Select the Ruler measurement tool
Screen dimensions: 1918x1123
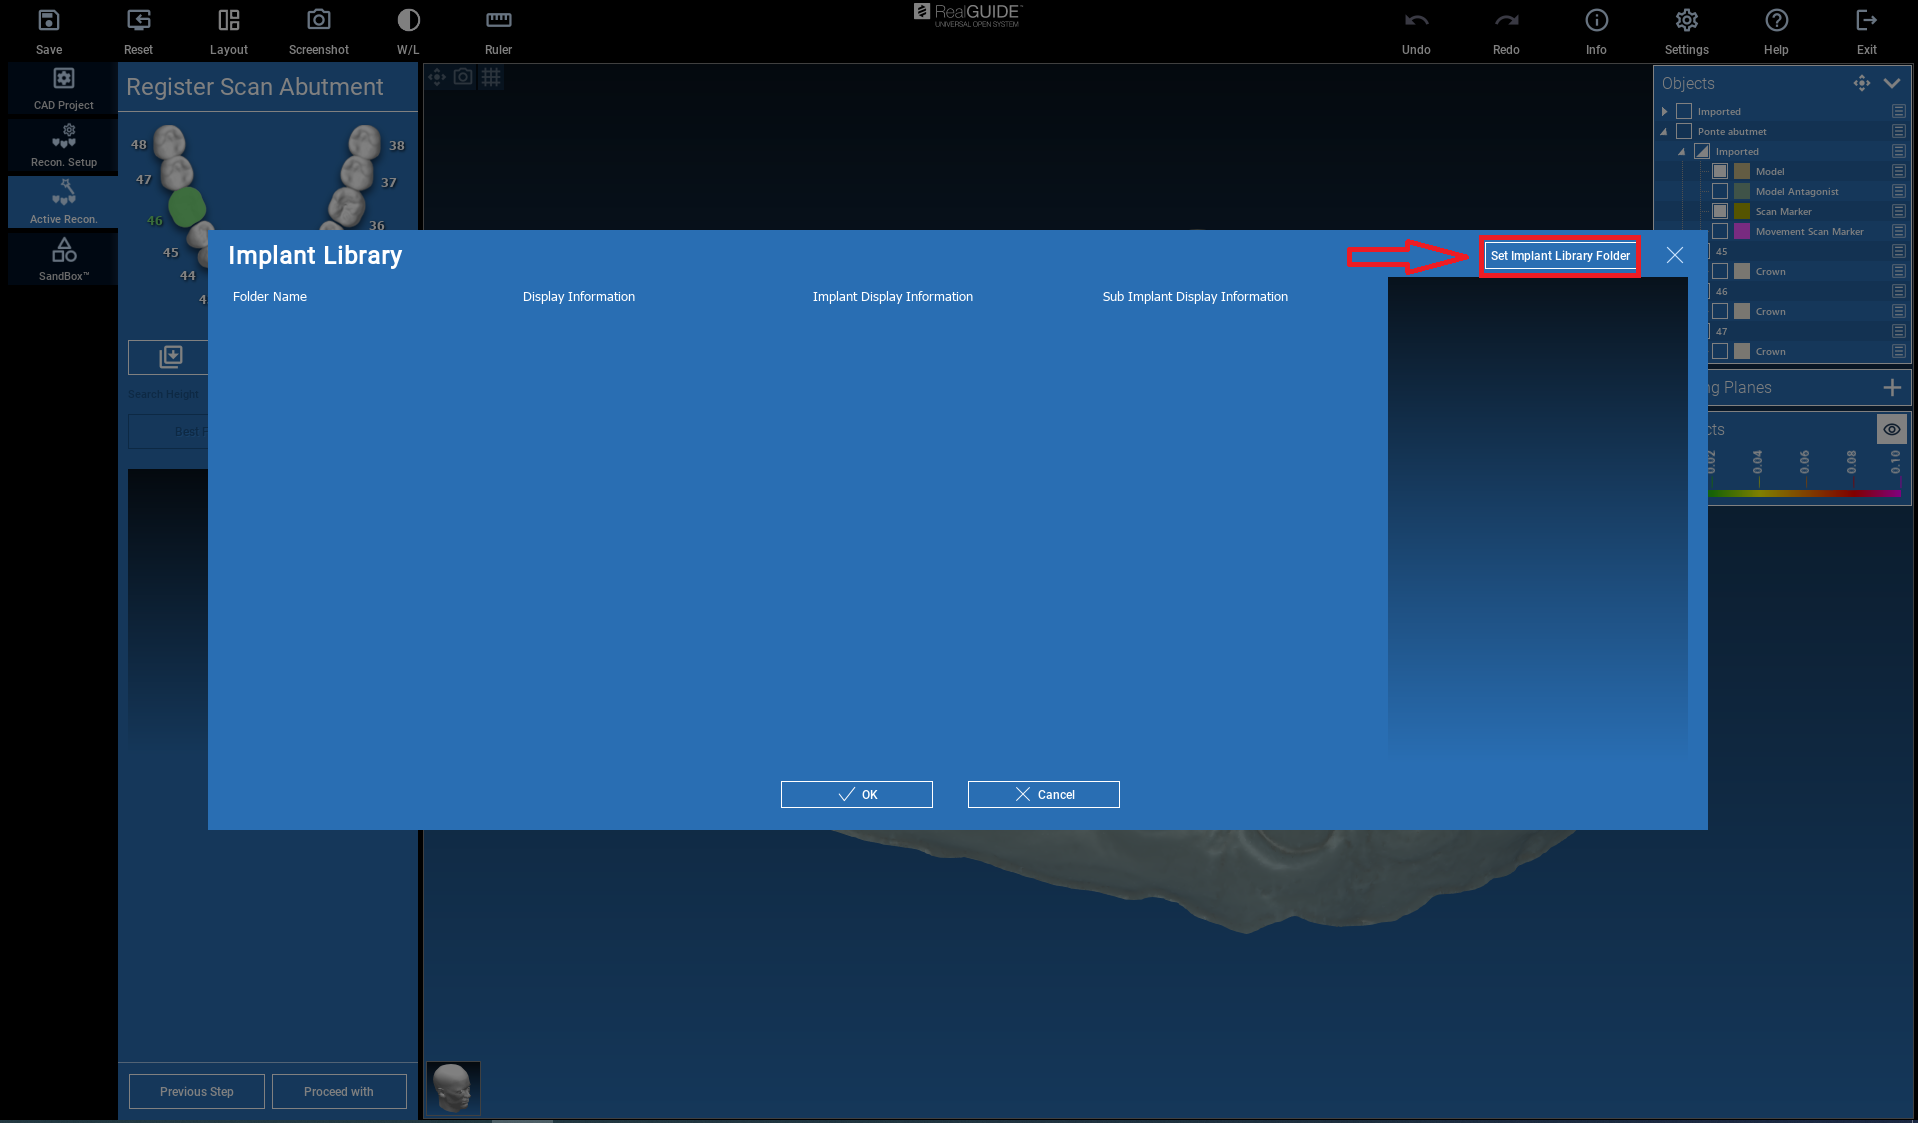[498, 21]
